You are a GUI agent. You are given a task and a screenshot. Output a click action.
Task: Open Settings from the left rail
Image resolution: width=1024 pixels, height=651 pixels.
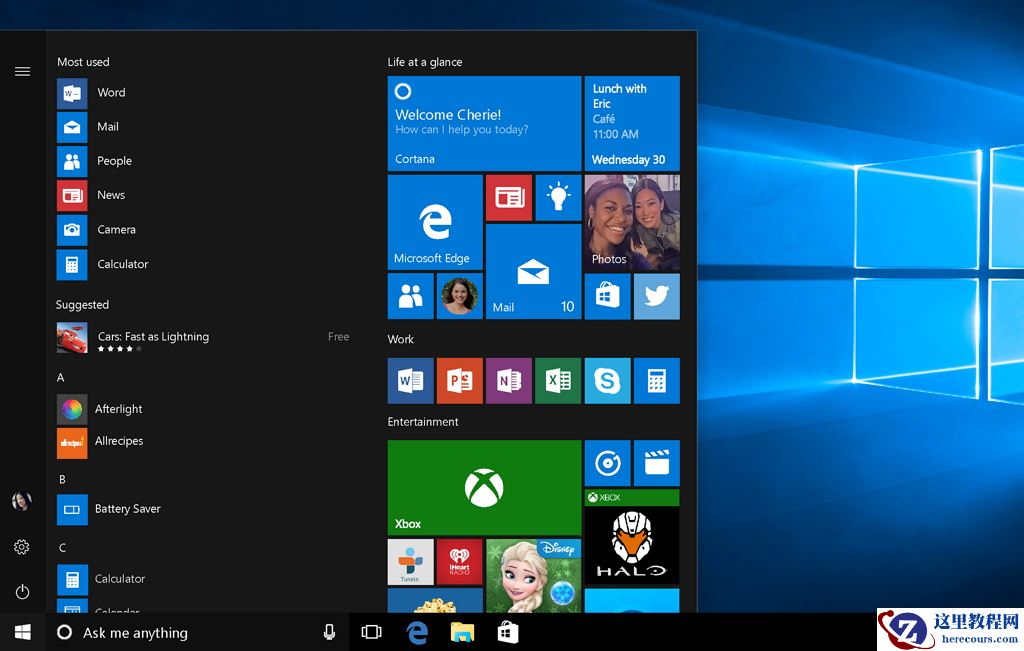(22, 547)
